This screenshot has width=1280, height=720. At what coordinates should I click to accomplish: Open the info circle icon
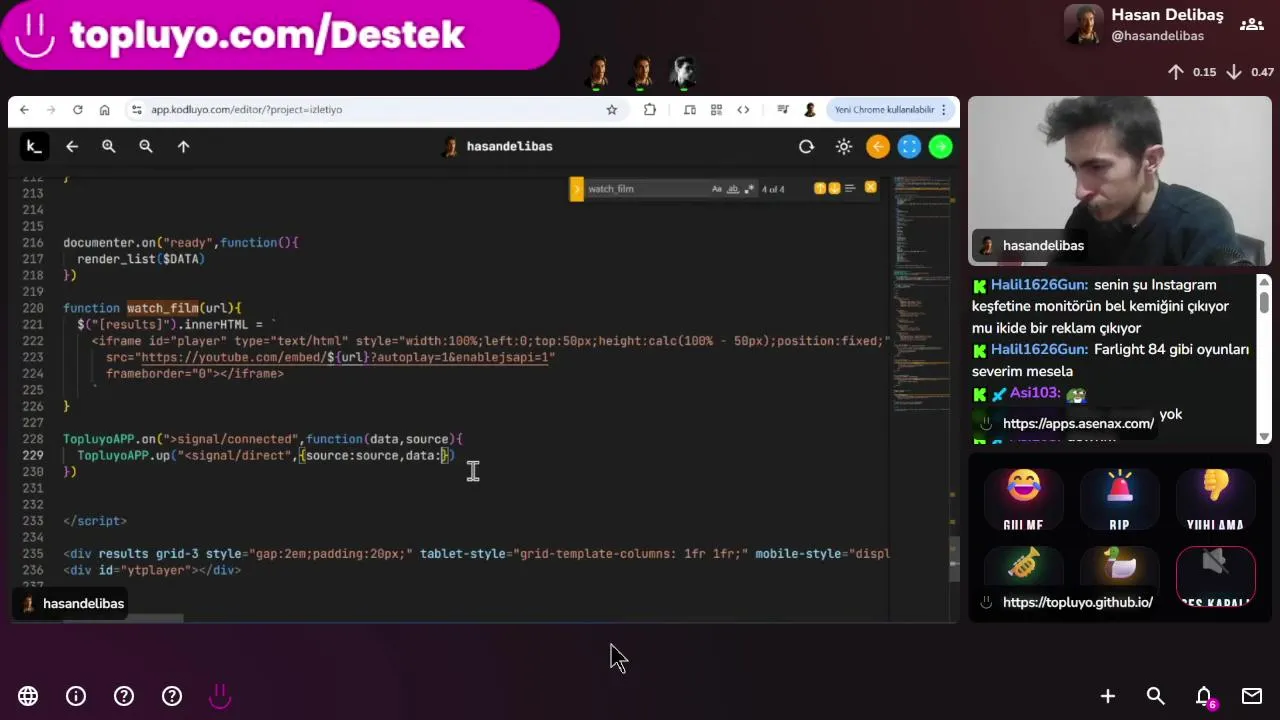click(76, 696)
